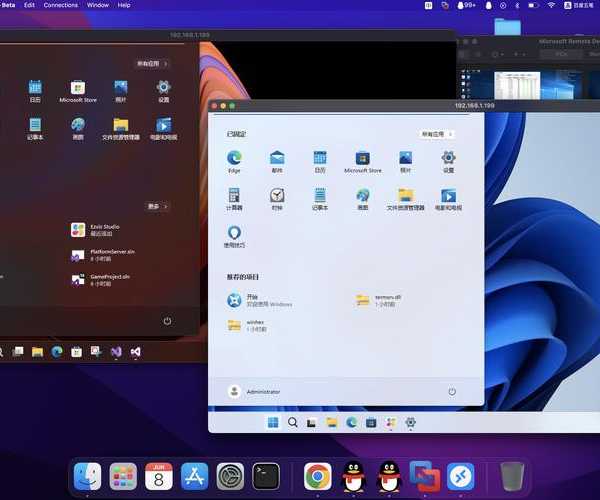The height and width of the screenshot is (500, 600).
Task: Launch Paint from the light Start menu
Action: click(362, 199)
